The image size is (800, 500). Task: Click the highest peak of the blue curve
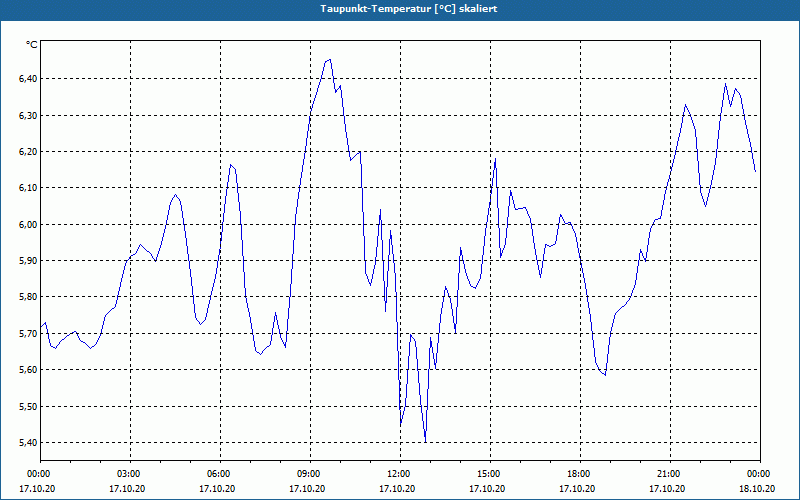[330, 60]
